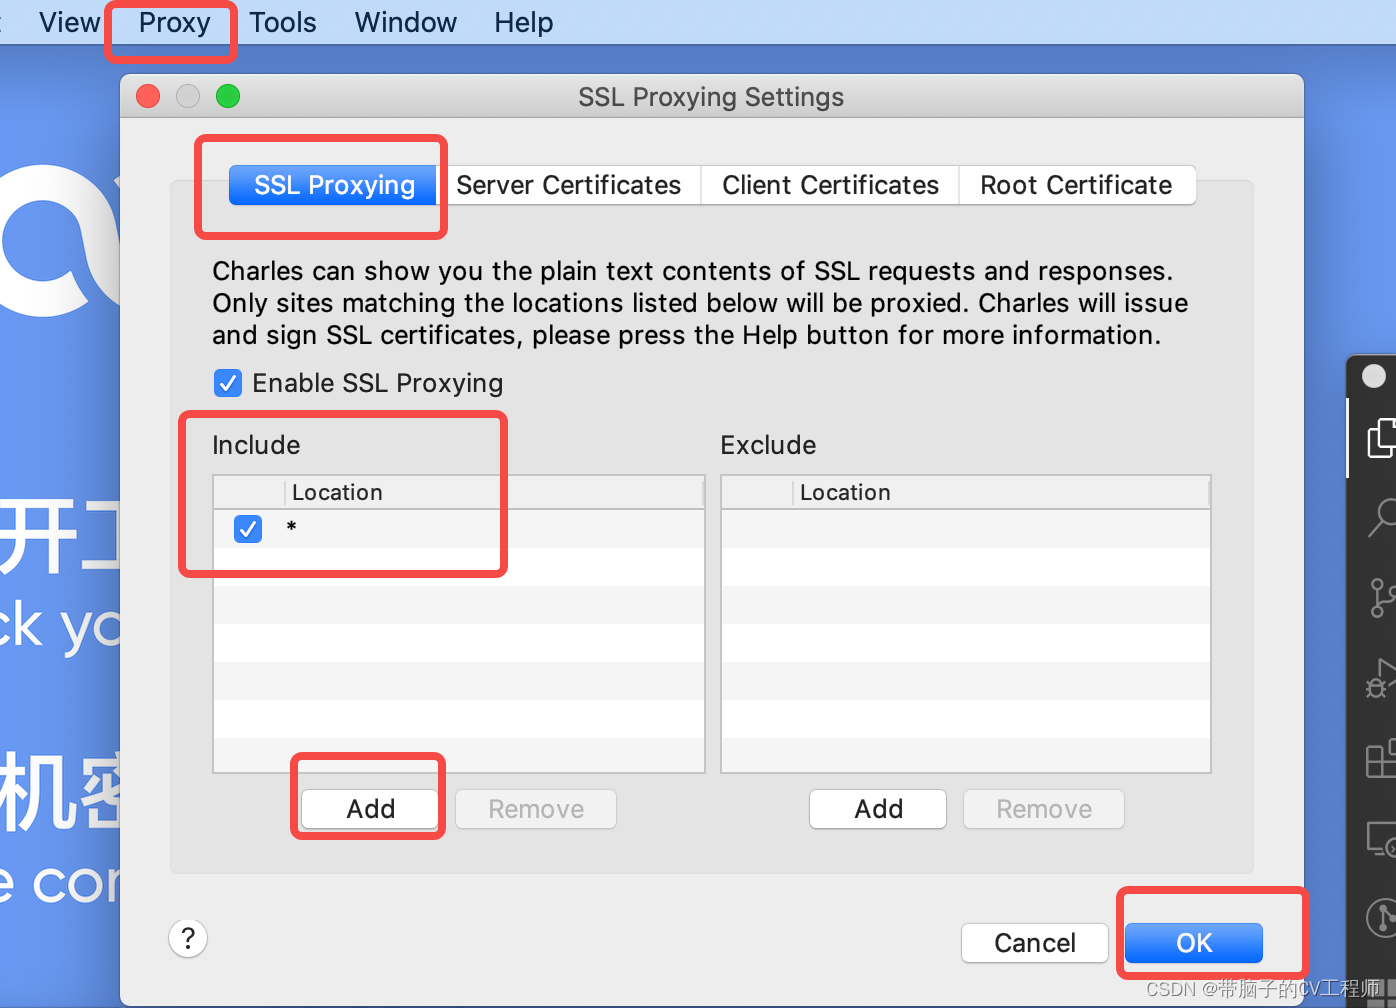This screenshot has height=1008, width=1396.
Task: Open the View menu
Action: tap(69, 22)
